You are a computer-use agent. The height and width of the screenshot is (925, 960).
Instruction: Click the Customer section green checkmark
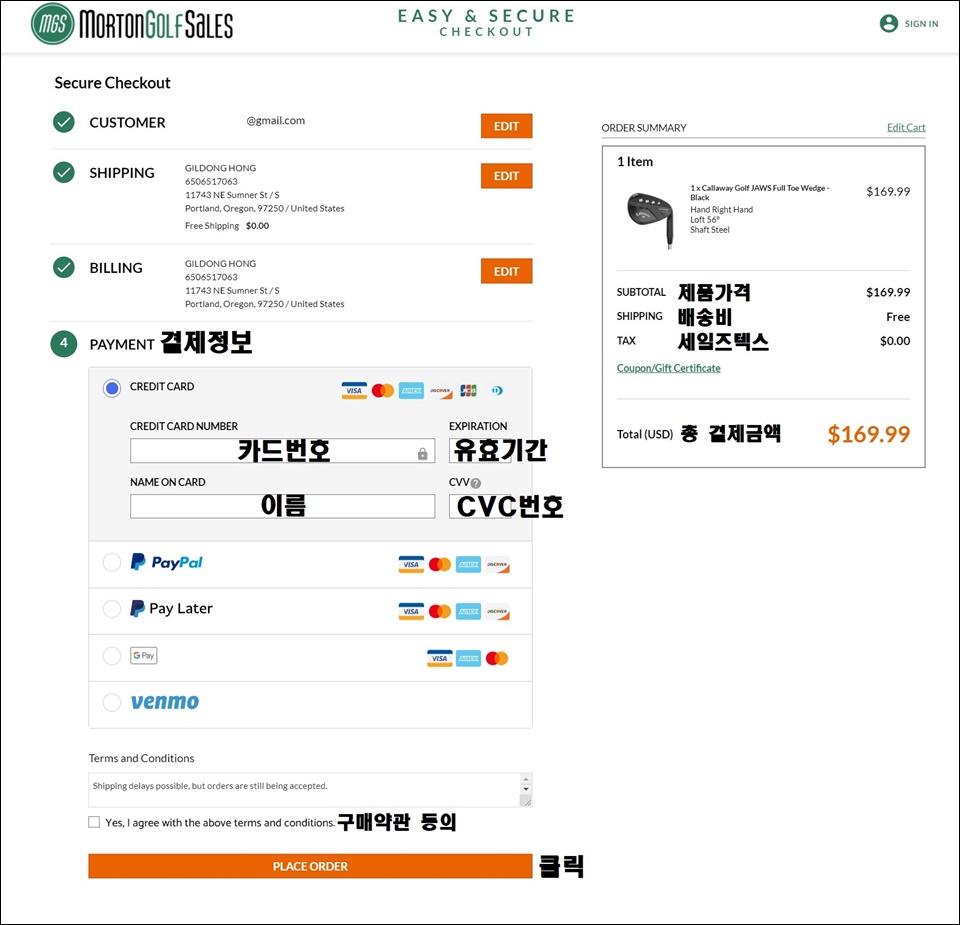64,122
